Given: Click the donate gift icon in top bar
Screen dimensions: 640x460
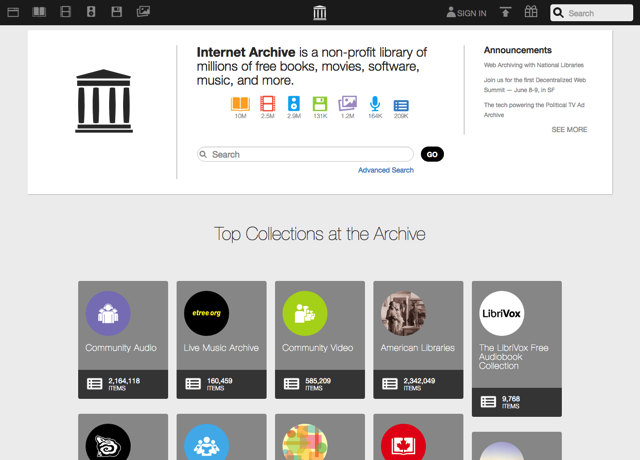Looking at the screenshot, I should [x=531, y=11].
